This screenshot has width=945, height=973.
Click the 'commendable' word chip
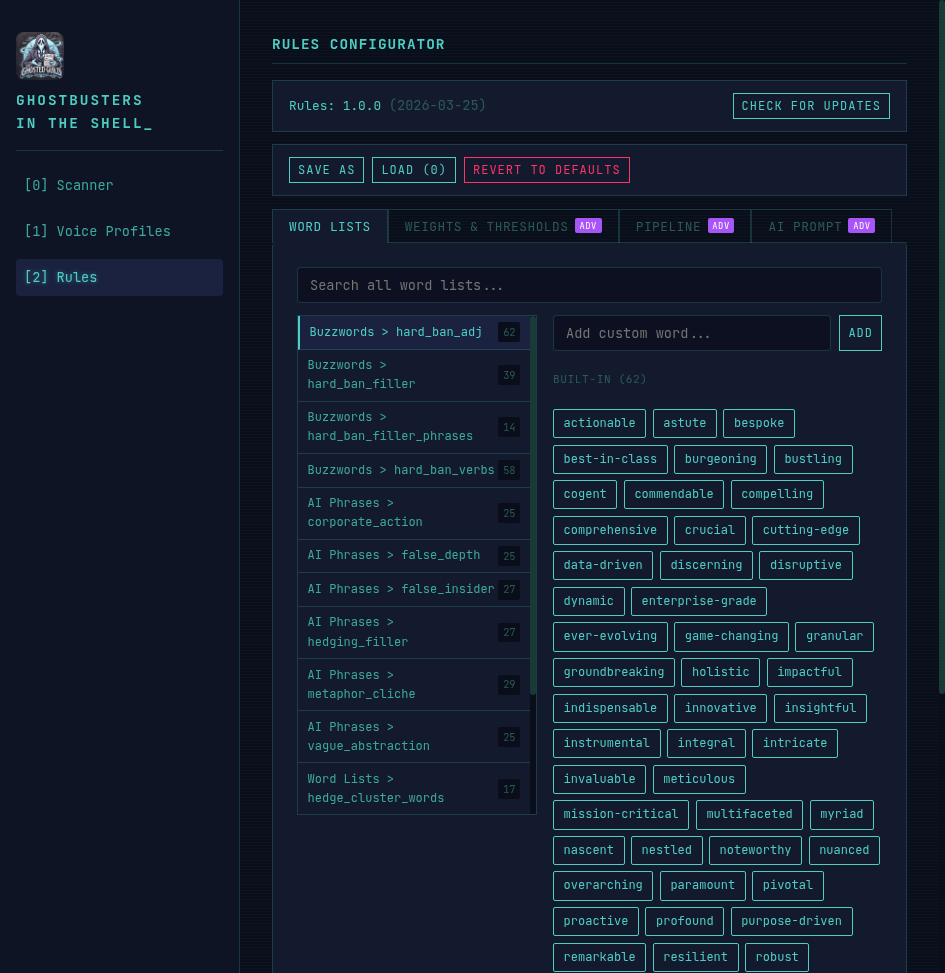[x=674, y=495]
